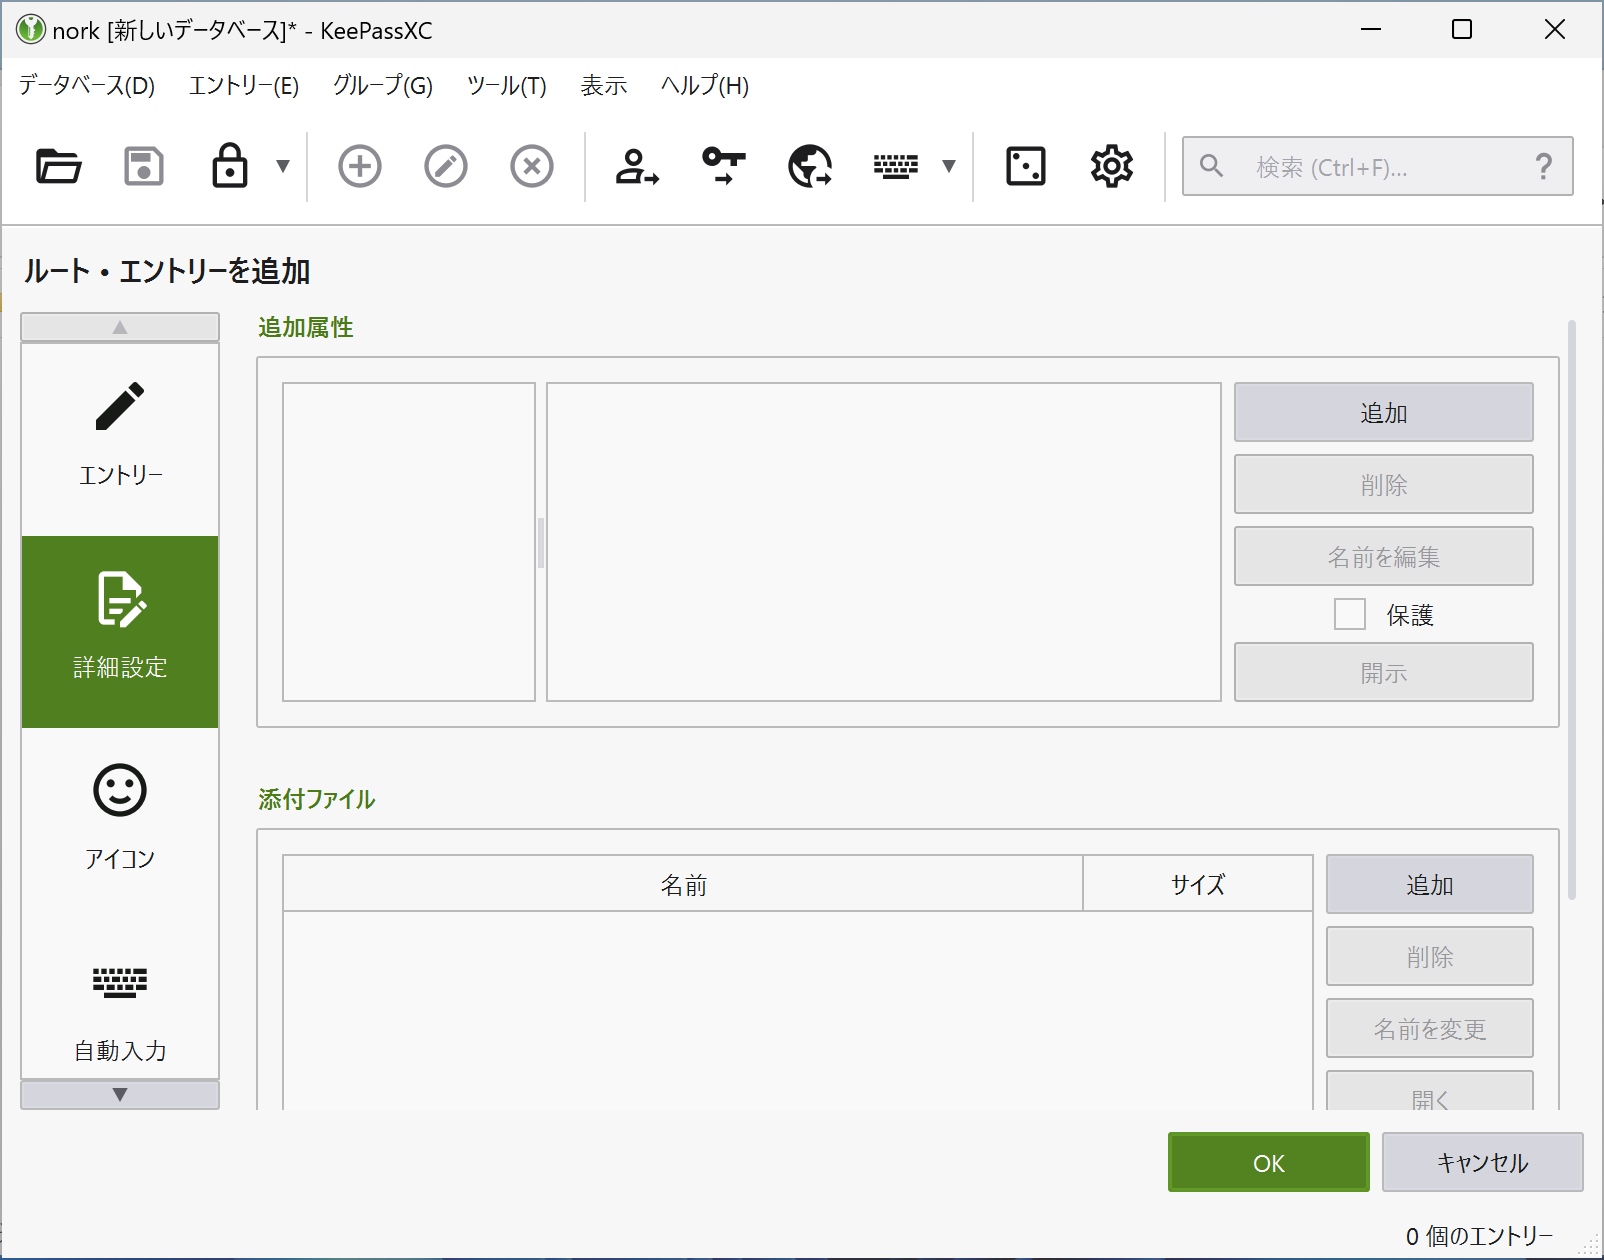Open the application settings gear icon
The height and width of the screenshot is (1260, 1604).
[x=1110, y=166]
